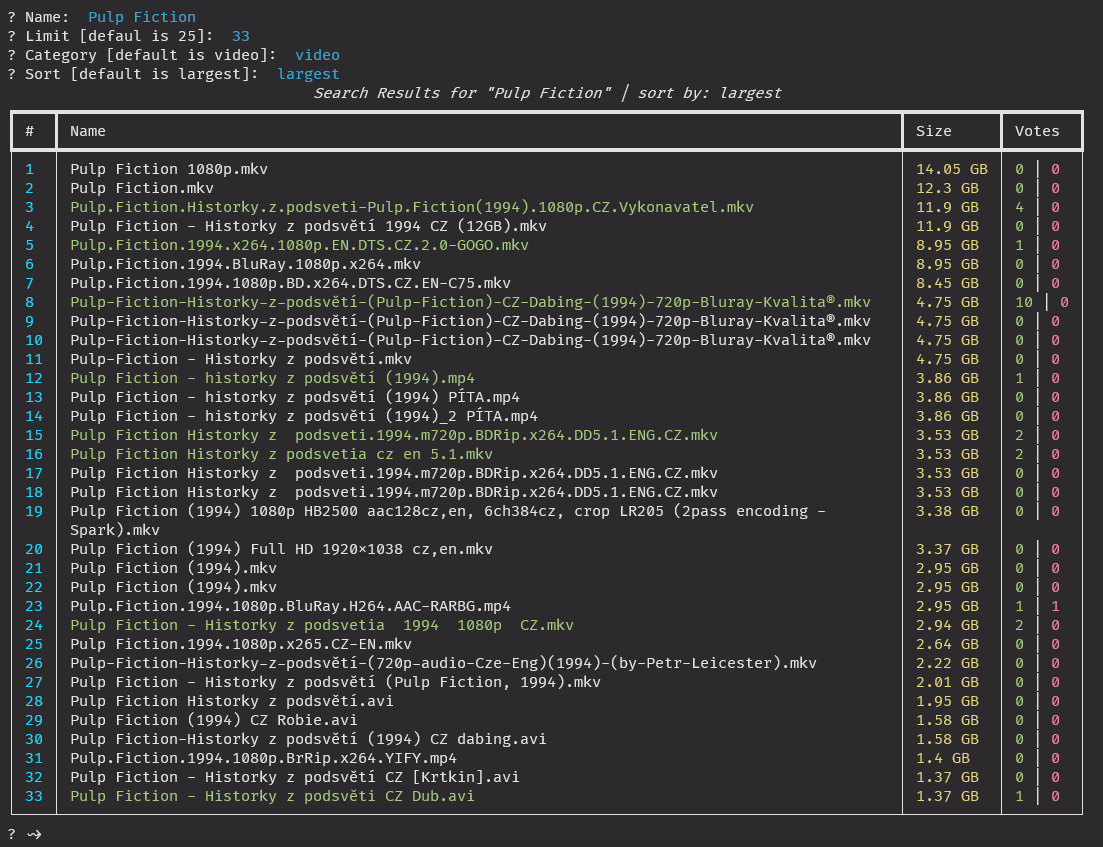Screen dimensions: 1103x847
Task: Click the HB2500 Spark.mkv result
Action: (x=447, y=521)
